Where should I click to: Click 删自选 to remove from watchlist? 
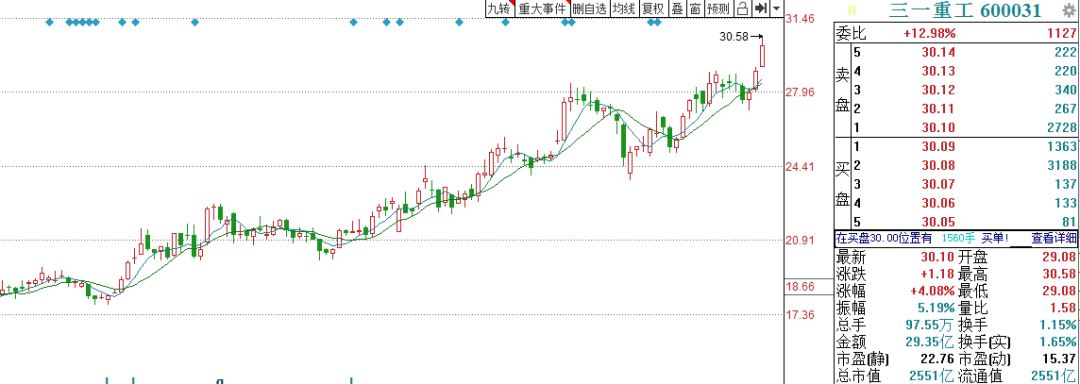(x=590, y=8)
